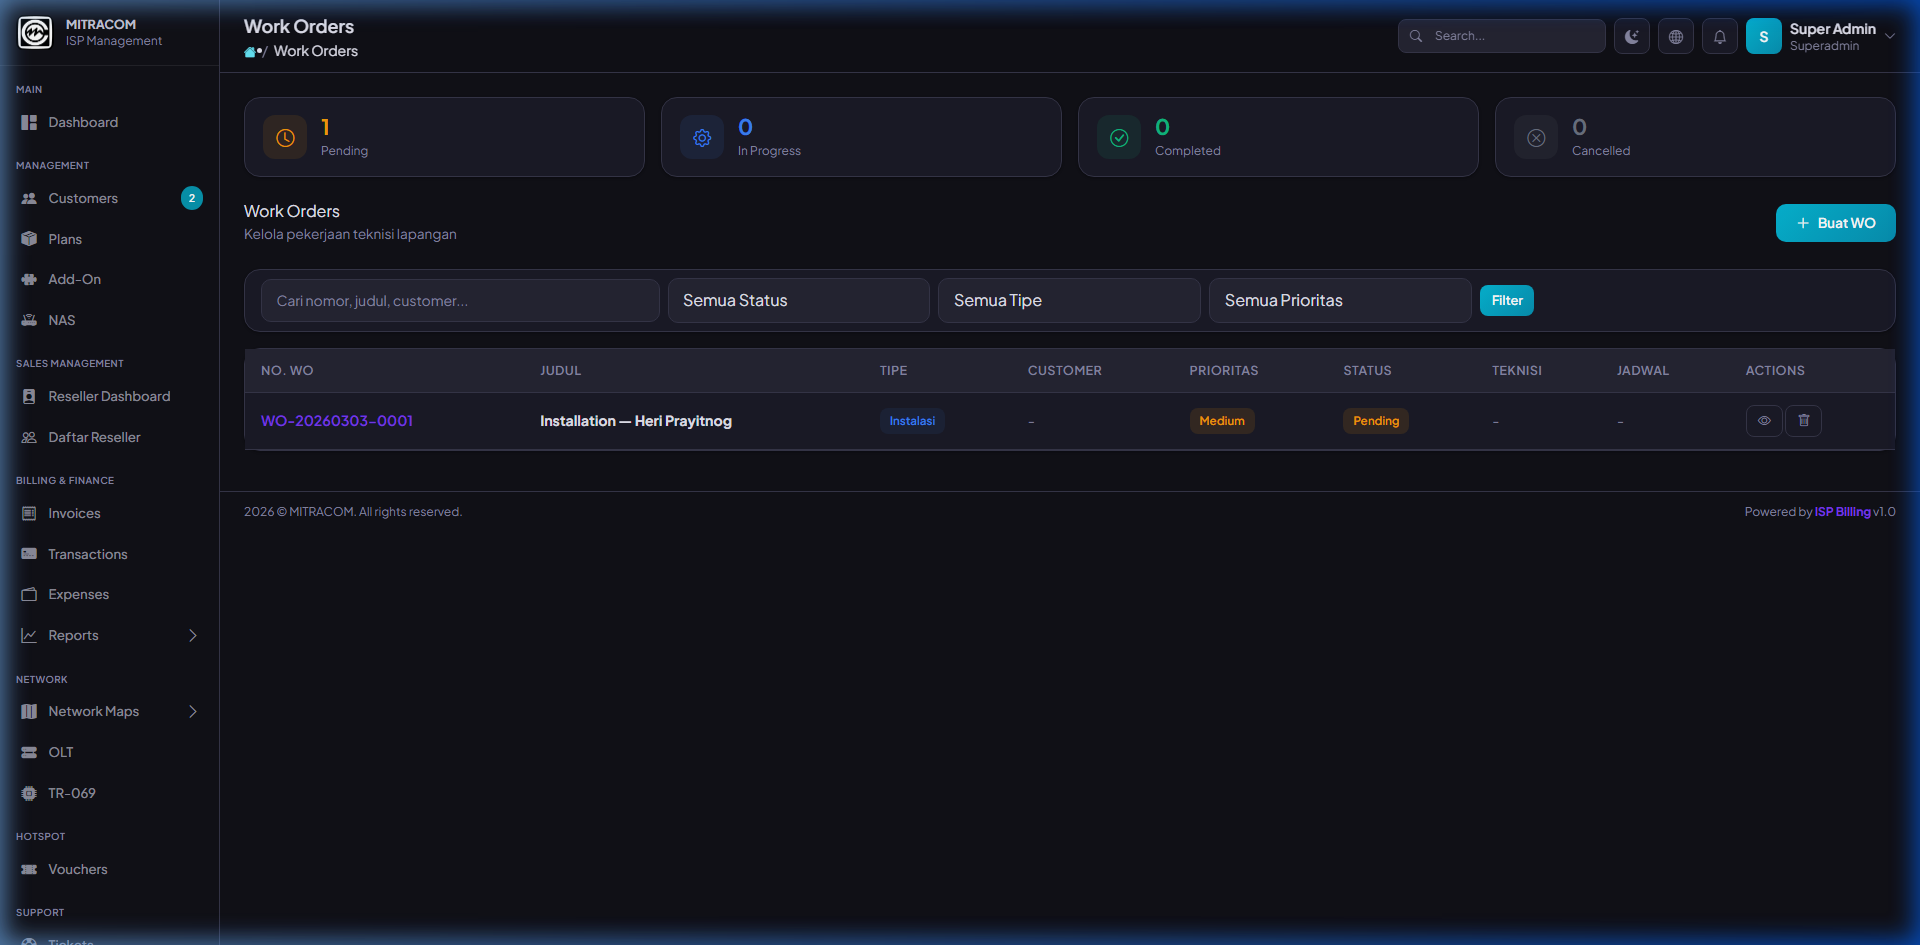
Task: Open the Semua Prioritas dropdown
Action: pyautogui.click(x=1339, y=301)
